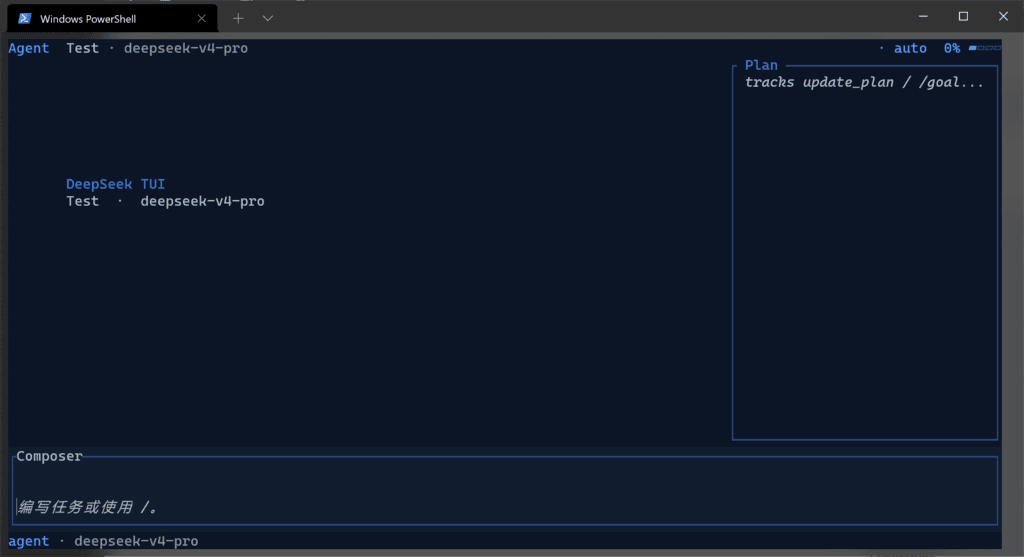This screenshot has height=557, width=1024.
Task: Click the 0% context usage value
Action: tap(952, 48)
